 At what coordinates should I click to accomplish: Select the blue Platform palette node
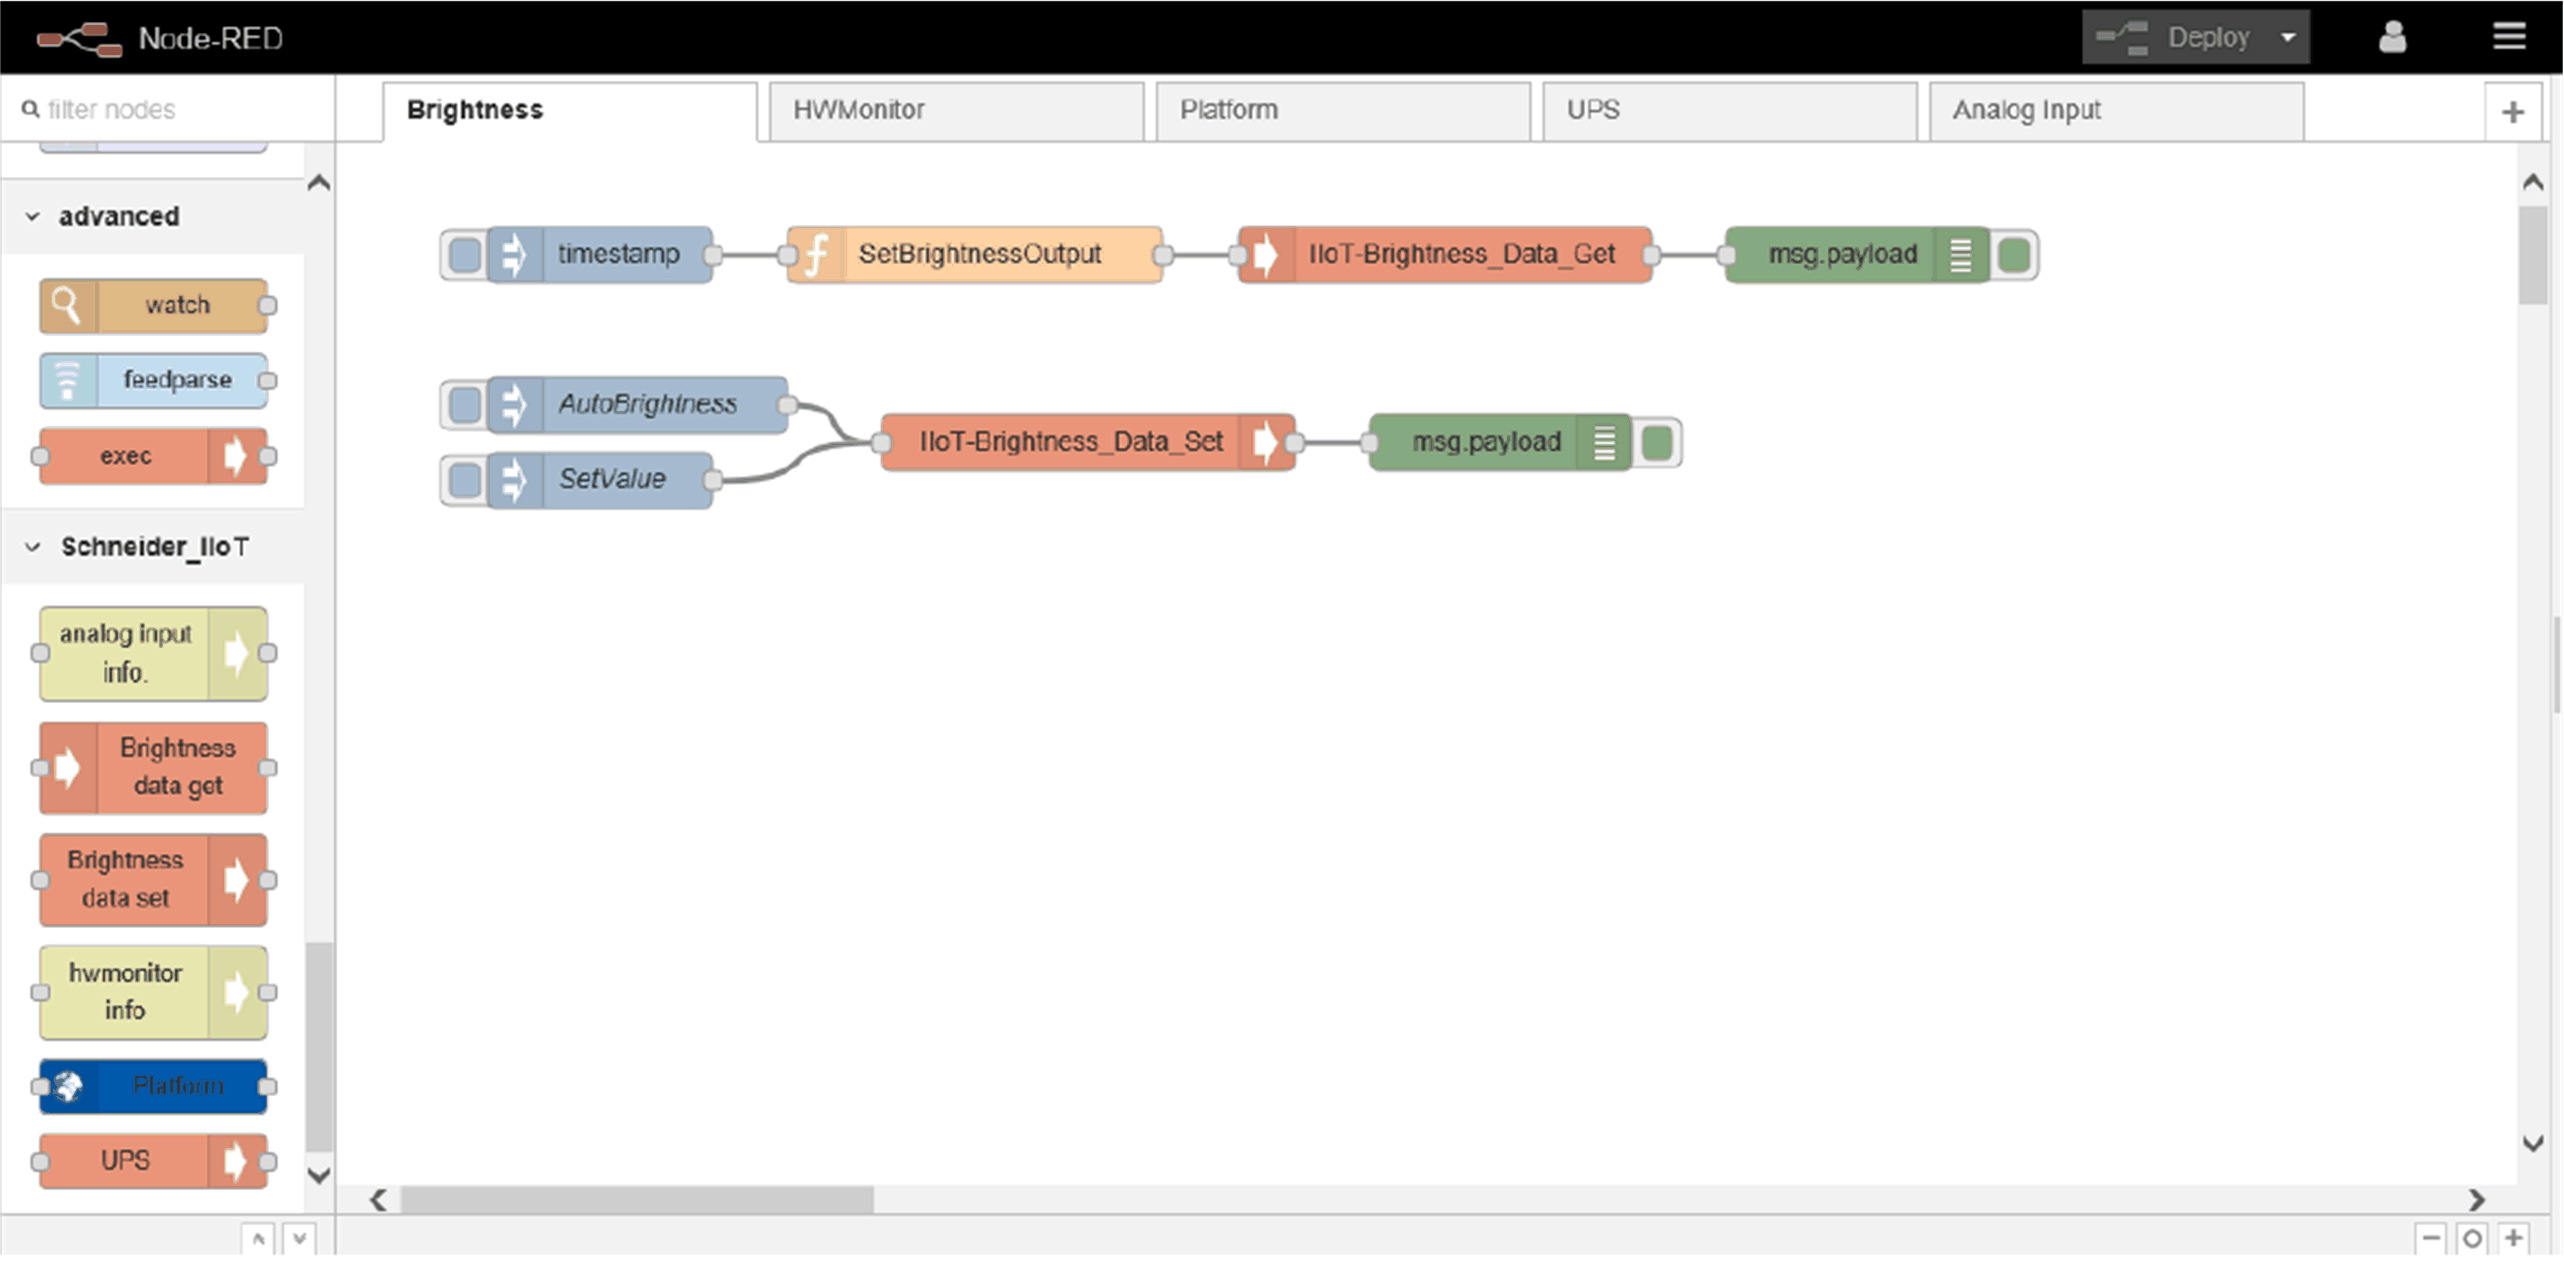coord(155,1086)
